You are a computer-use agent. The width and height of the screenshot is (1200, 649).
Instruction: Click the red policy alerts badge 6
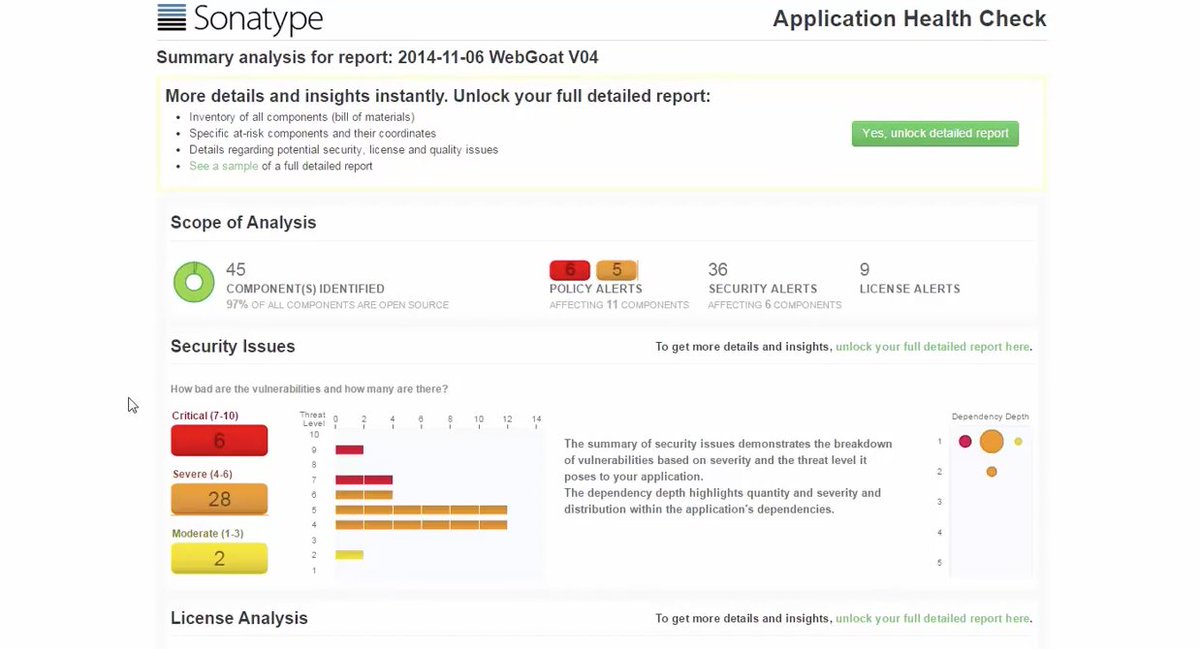(x=570, y=270)
